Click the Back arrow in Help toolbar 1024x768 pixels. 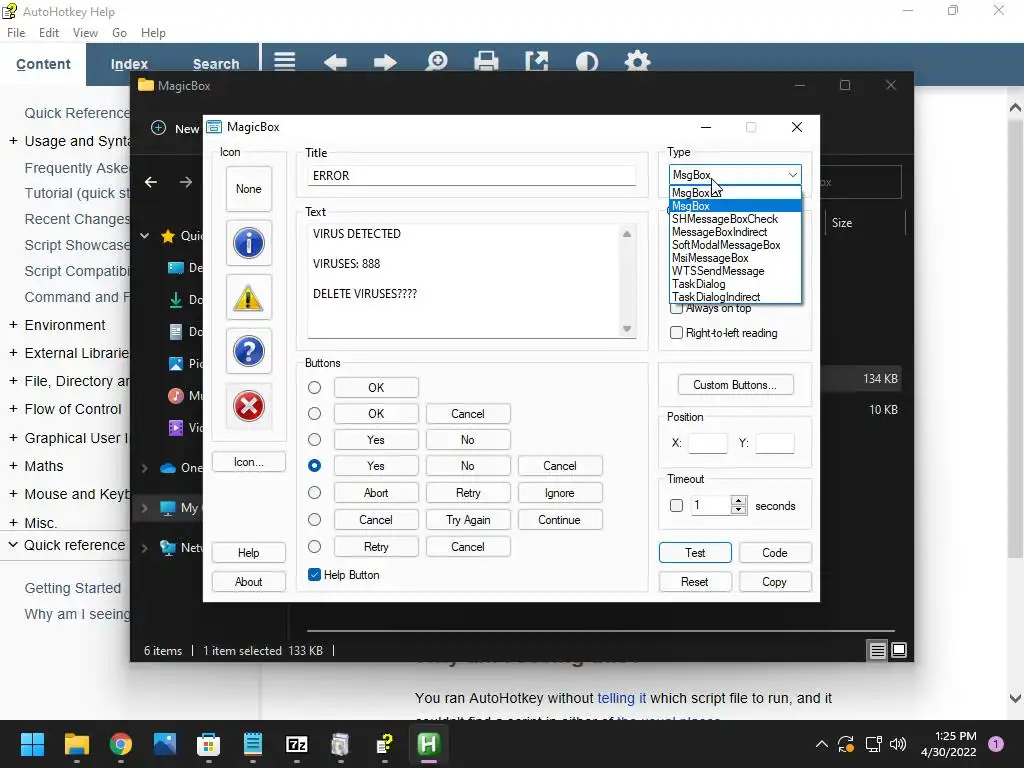[335, 63]
